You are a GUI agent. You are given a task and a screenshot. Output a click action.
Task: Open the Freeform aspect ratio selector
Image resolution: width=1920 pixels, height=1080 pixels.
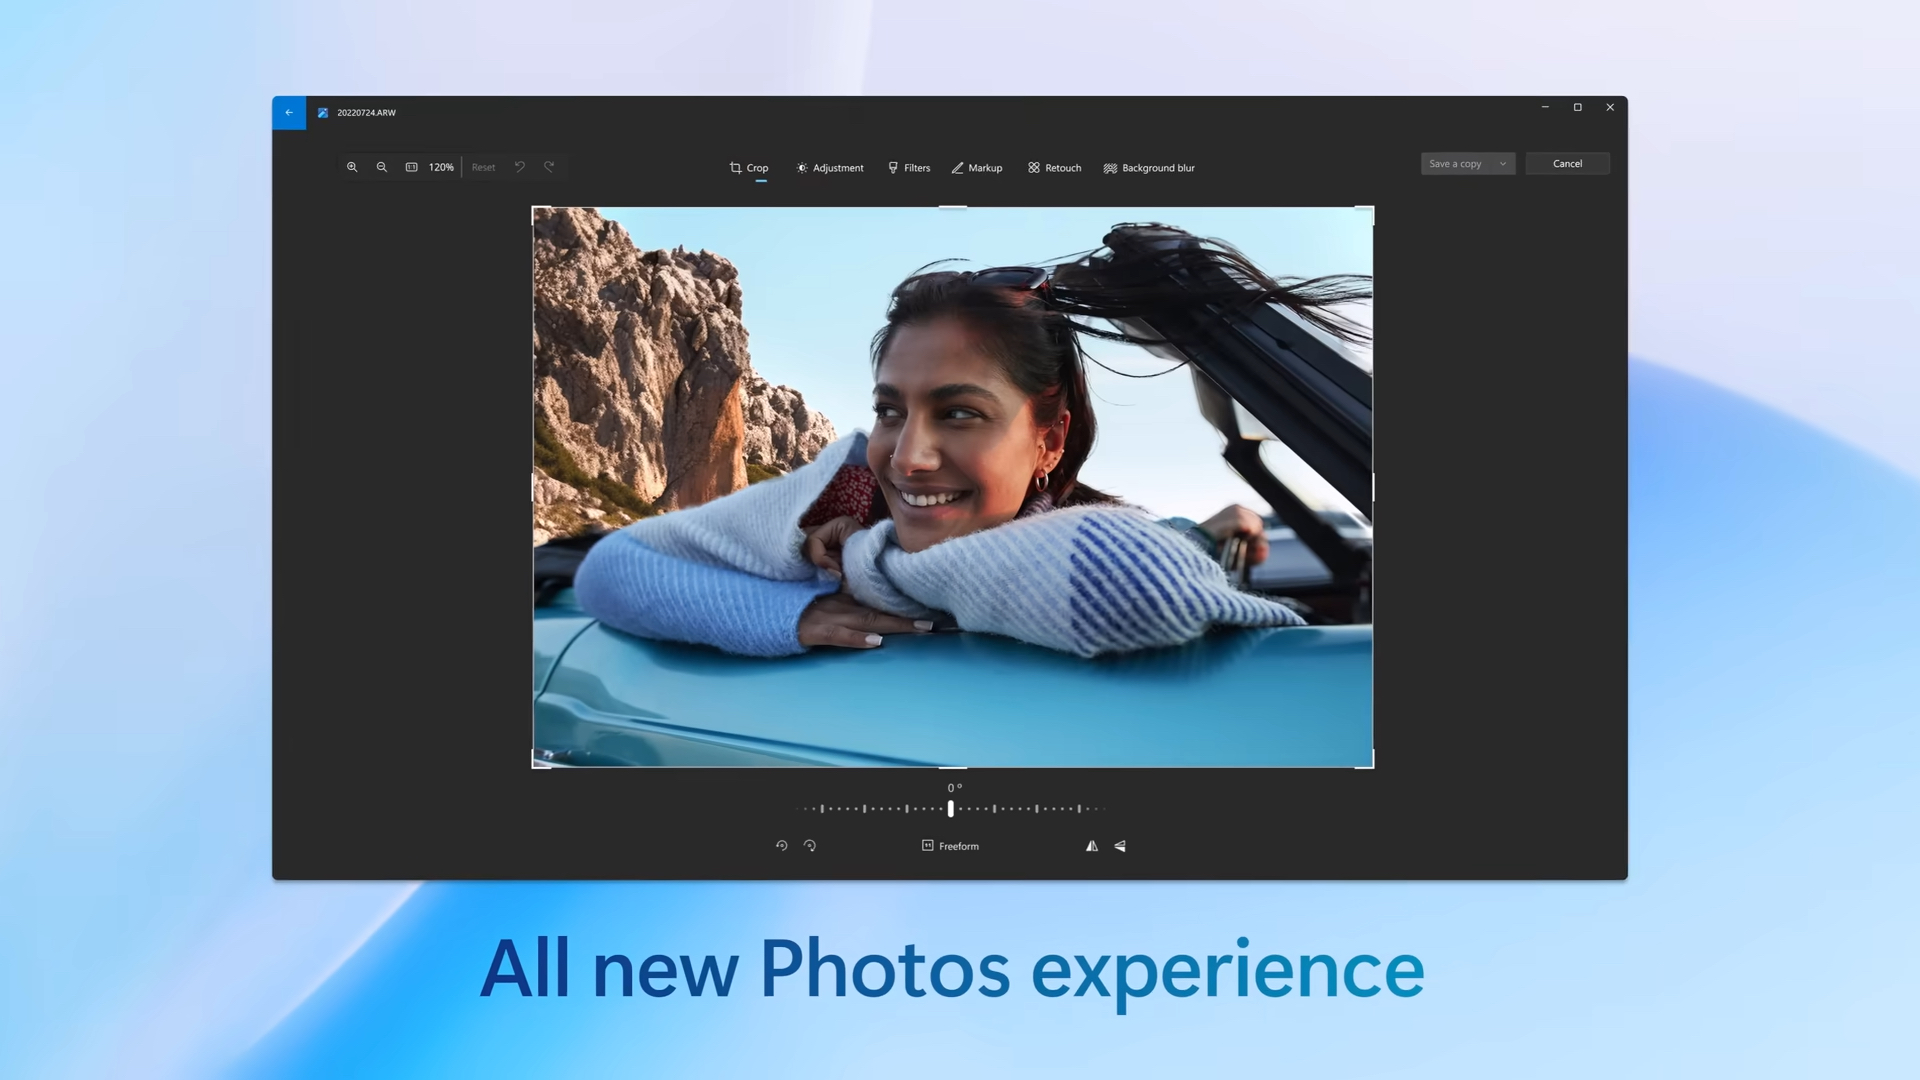950,846
